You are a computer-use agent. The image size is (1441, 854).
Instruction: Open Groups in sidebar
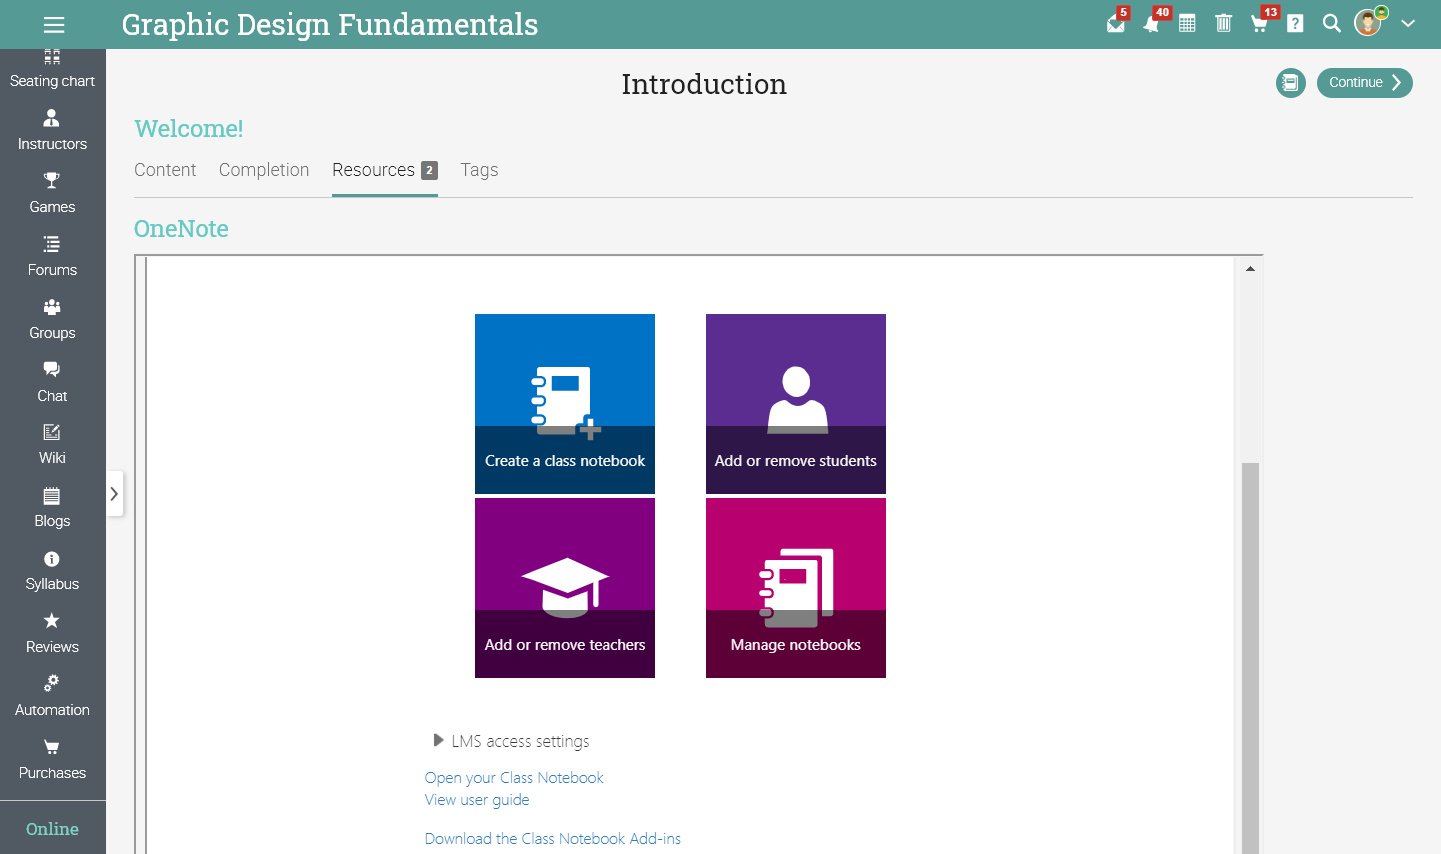[52, 320]
